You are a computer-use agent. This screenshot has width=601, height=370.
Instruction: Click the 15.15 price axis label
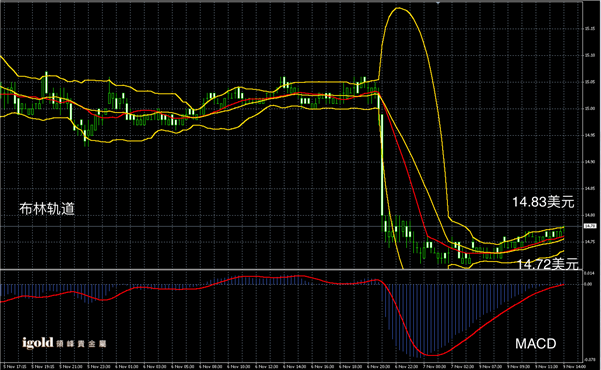point(590,28)
